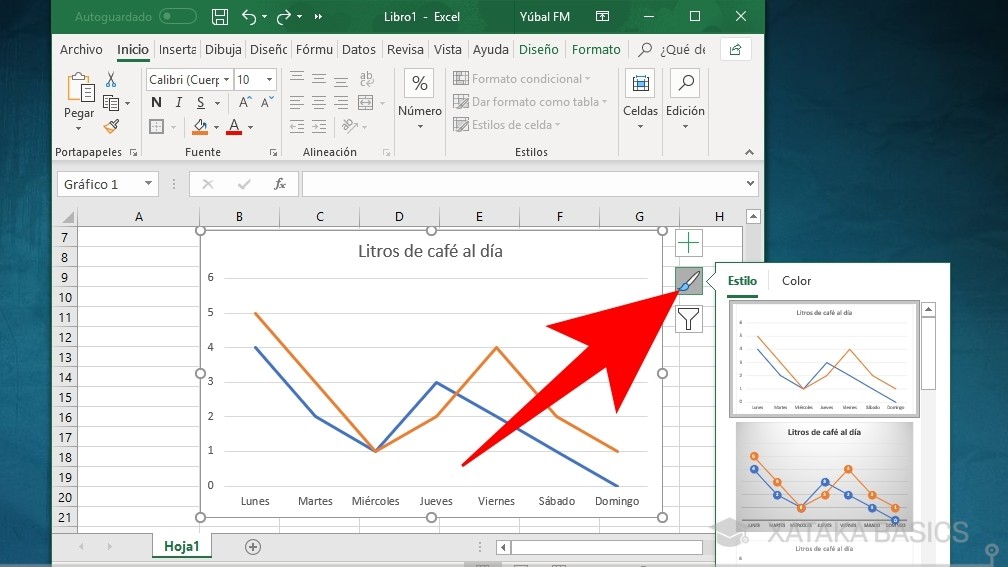The image size is (1008, 567).
Task: Increase indent icon
Action: [319, 127]
